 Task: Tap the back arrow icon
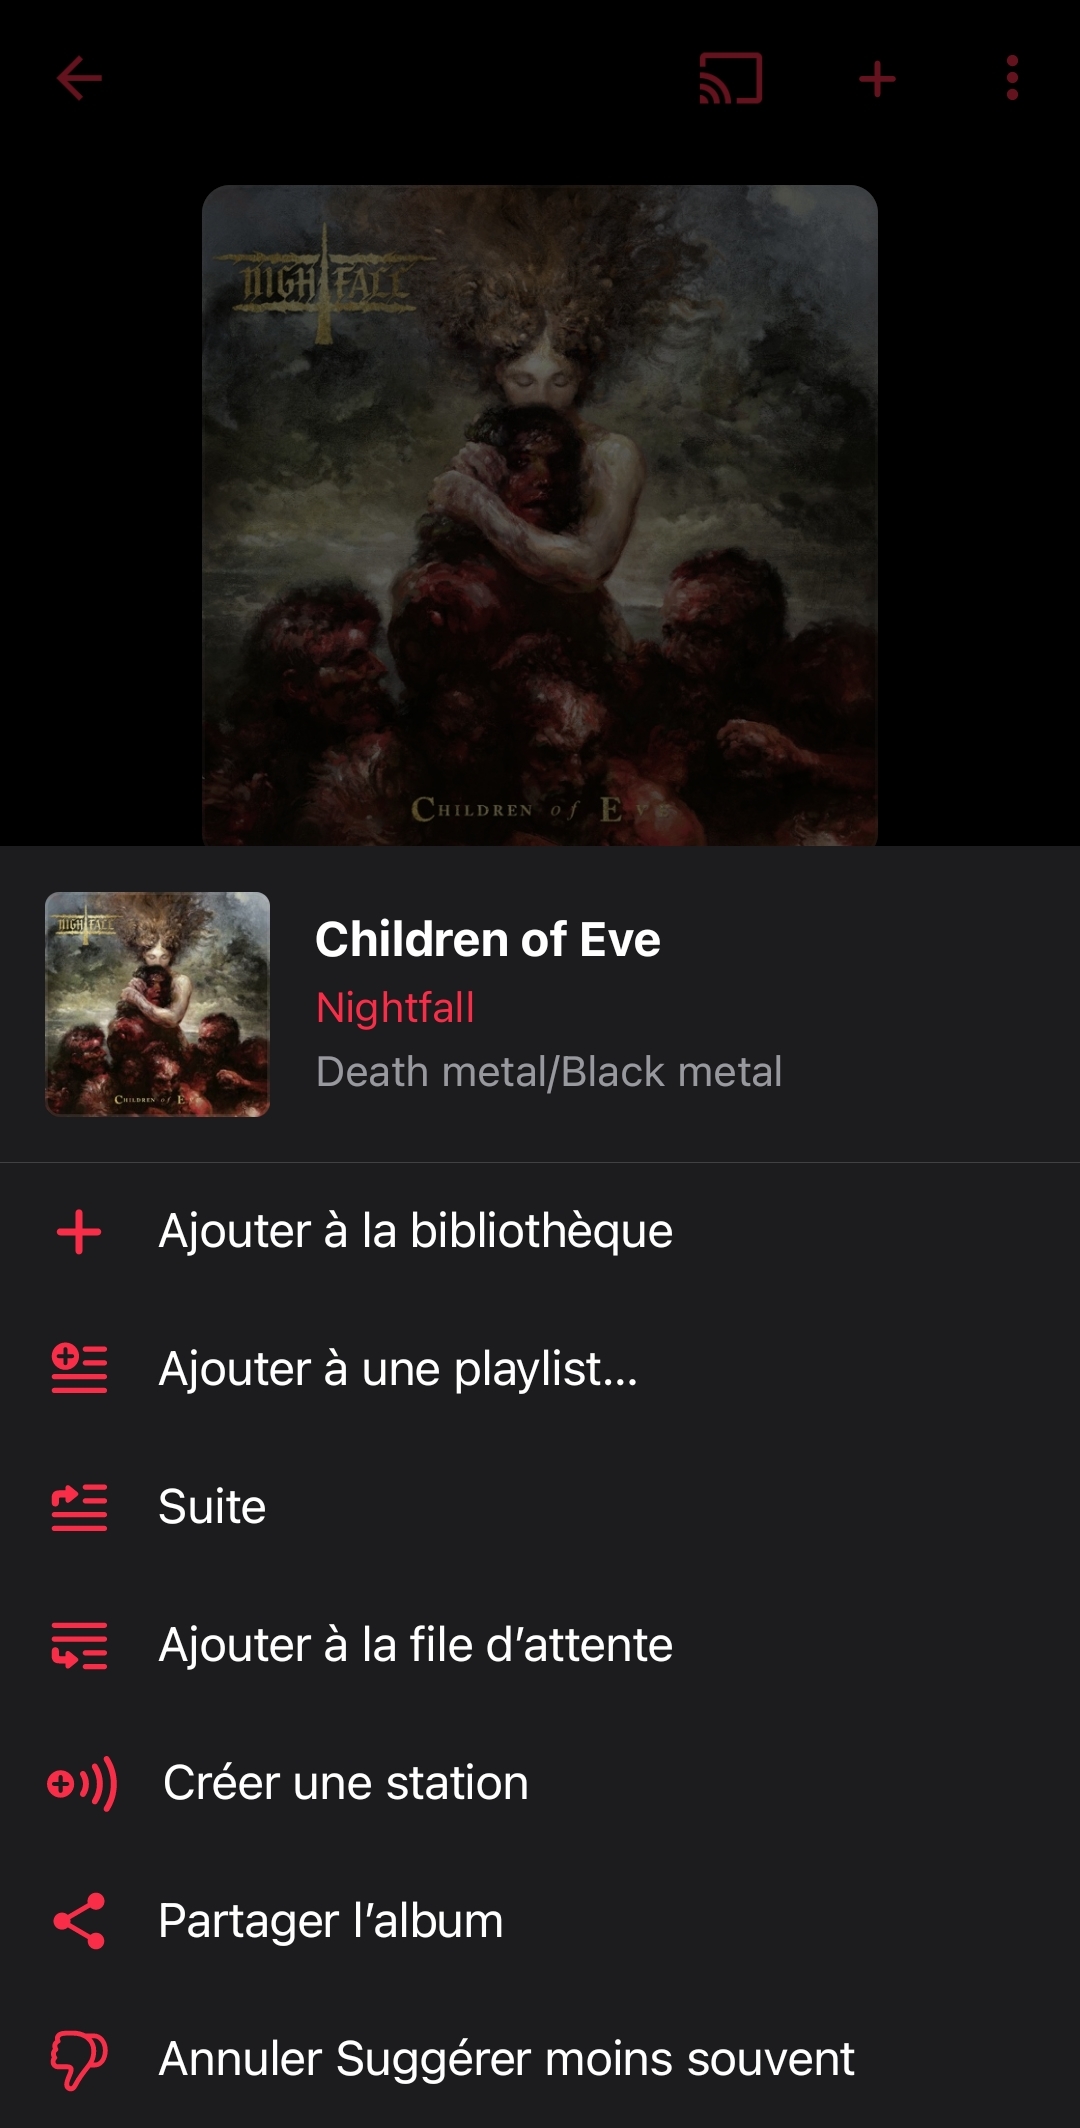tap(80, 79)
